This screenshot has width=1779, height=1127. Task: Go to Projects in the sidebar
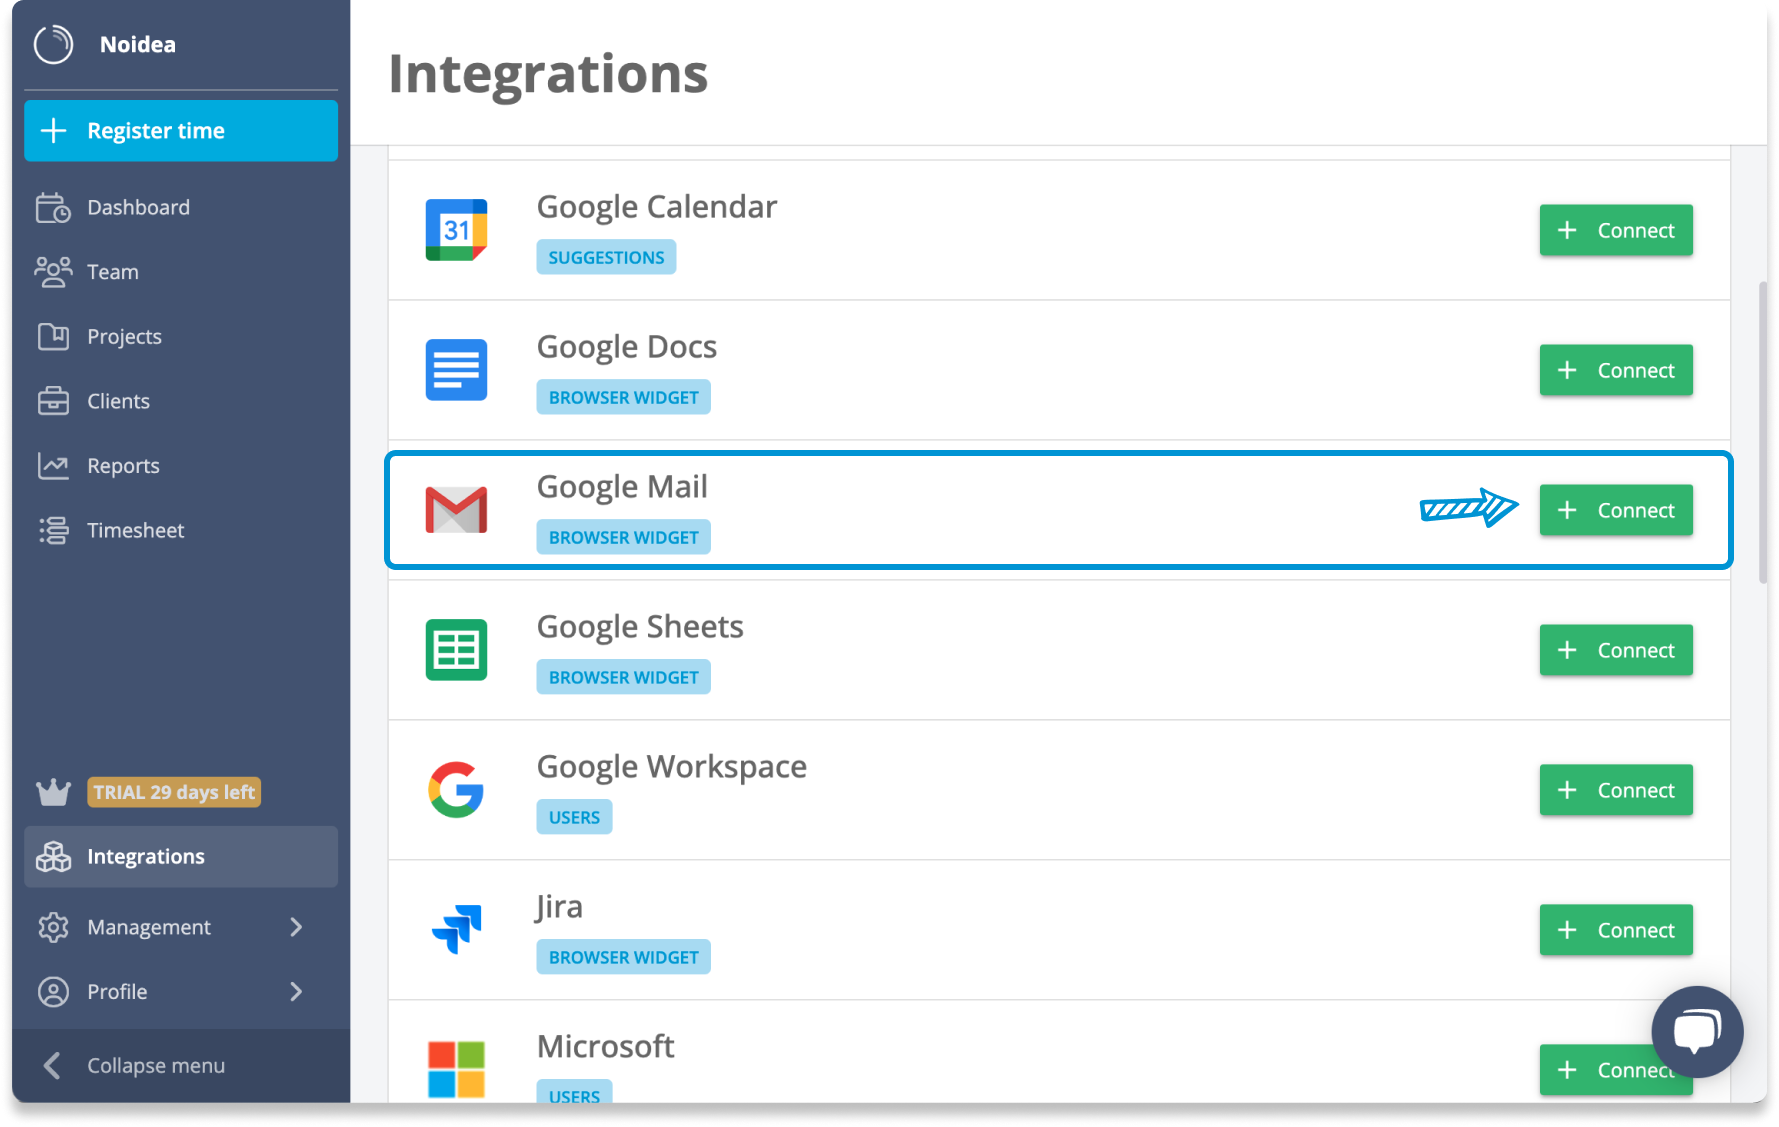click(181, 337)
